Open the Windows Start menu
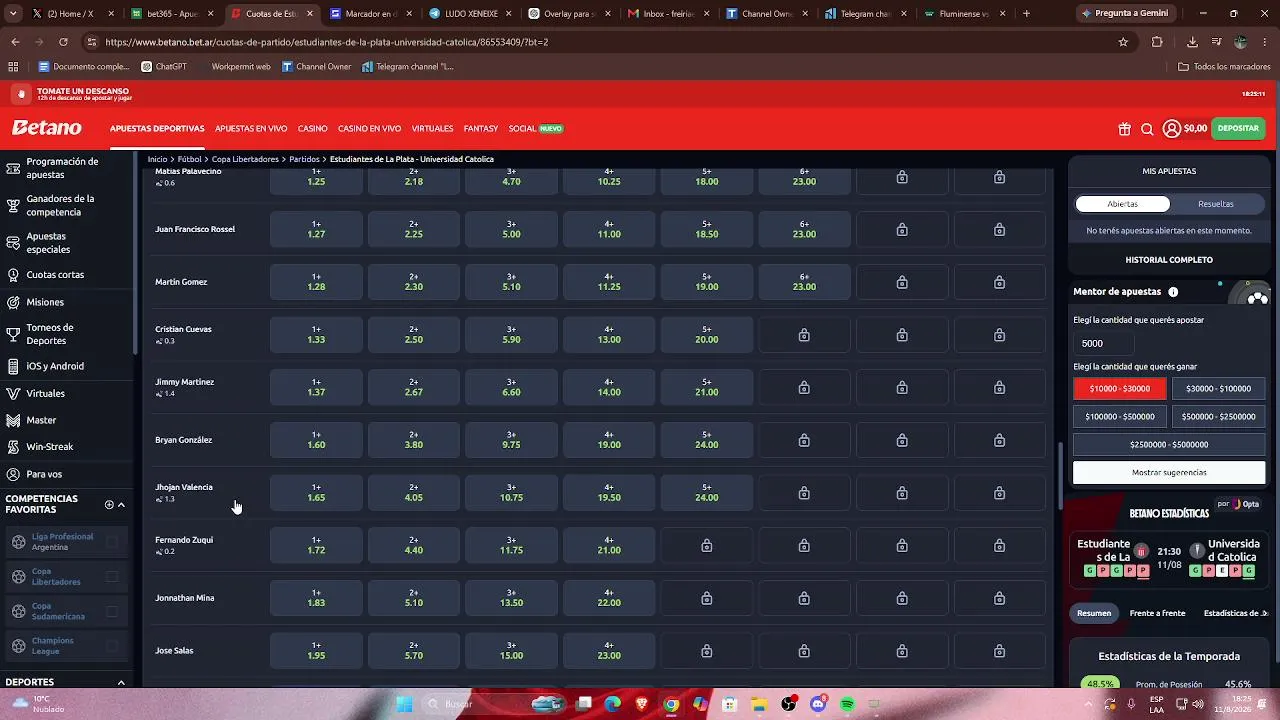1280x720 pixels. coord(404,704)
